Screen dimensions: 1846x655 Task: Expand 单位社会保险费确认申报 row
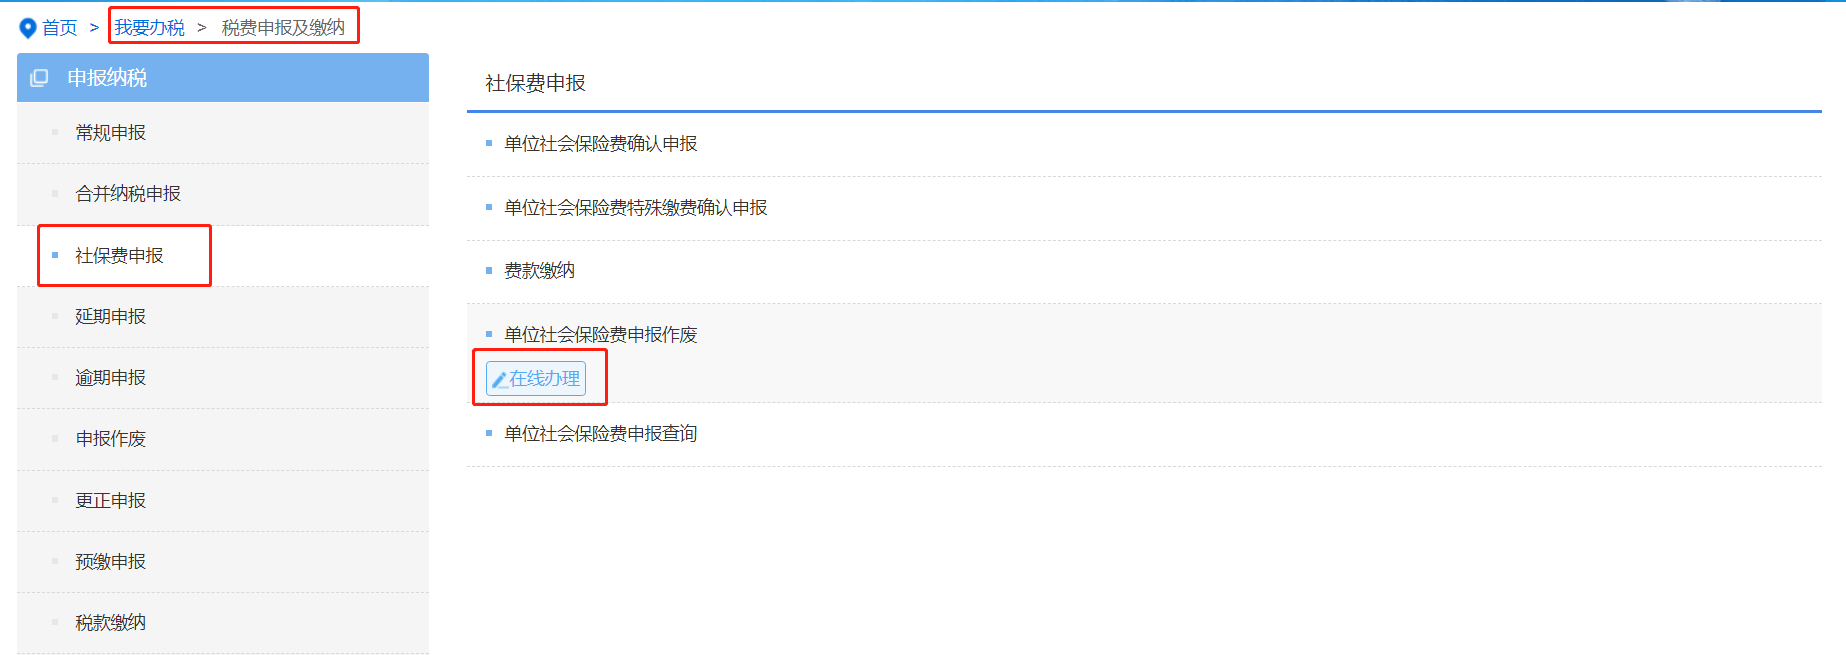(x=601, y=144)
